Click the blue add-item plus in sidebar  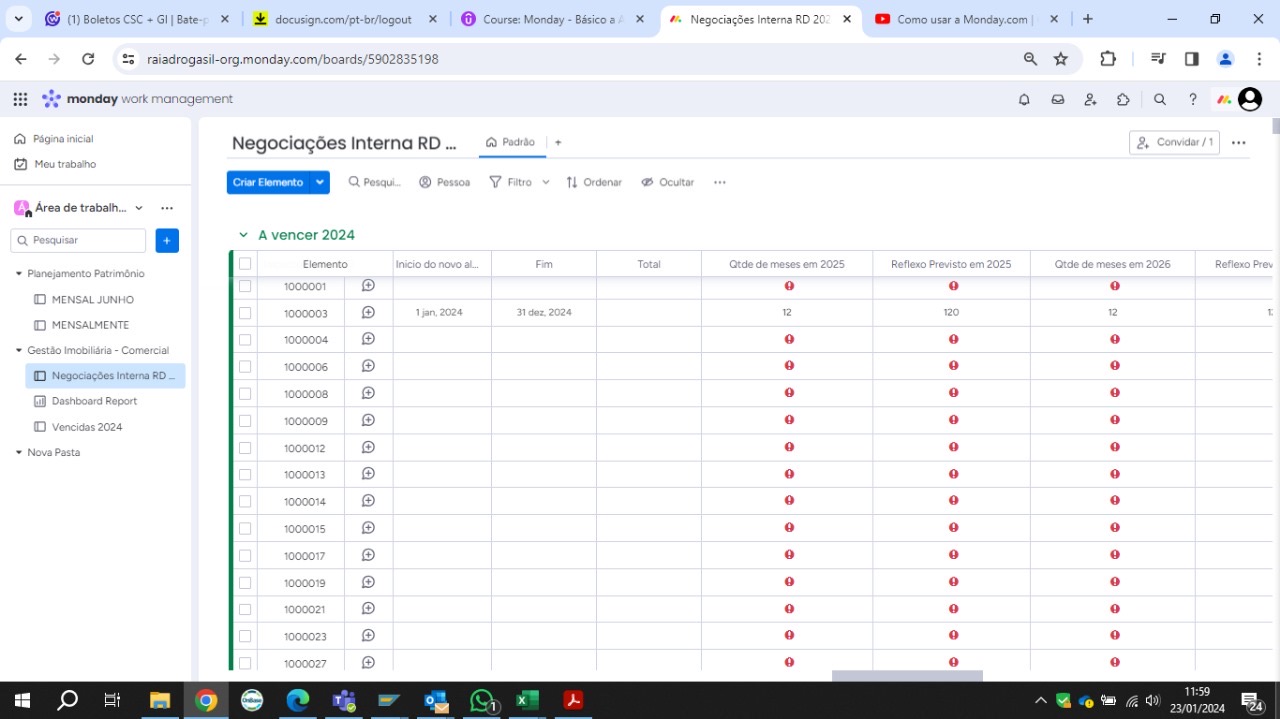(x=167, y=240)
